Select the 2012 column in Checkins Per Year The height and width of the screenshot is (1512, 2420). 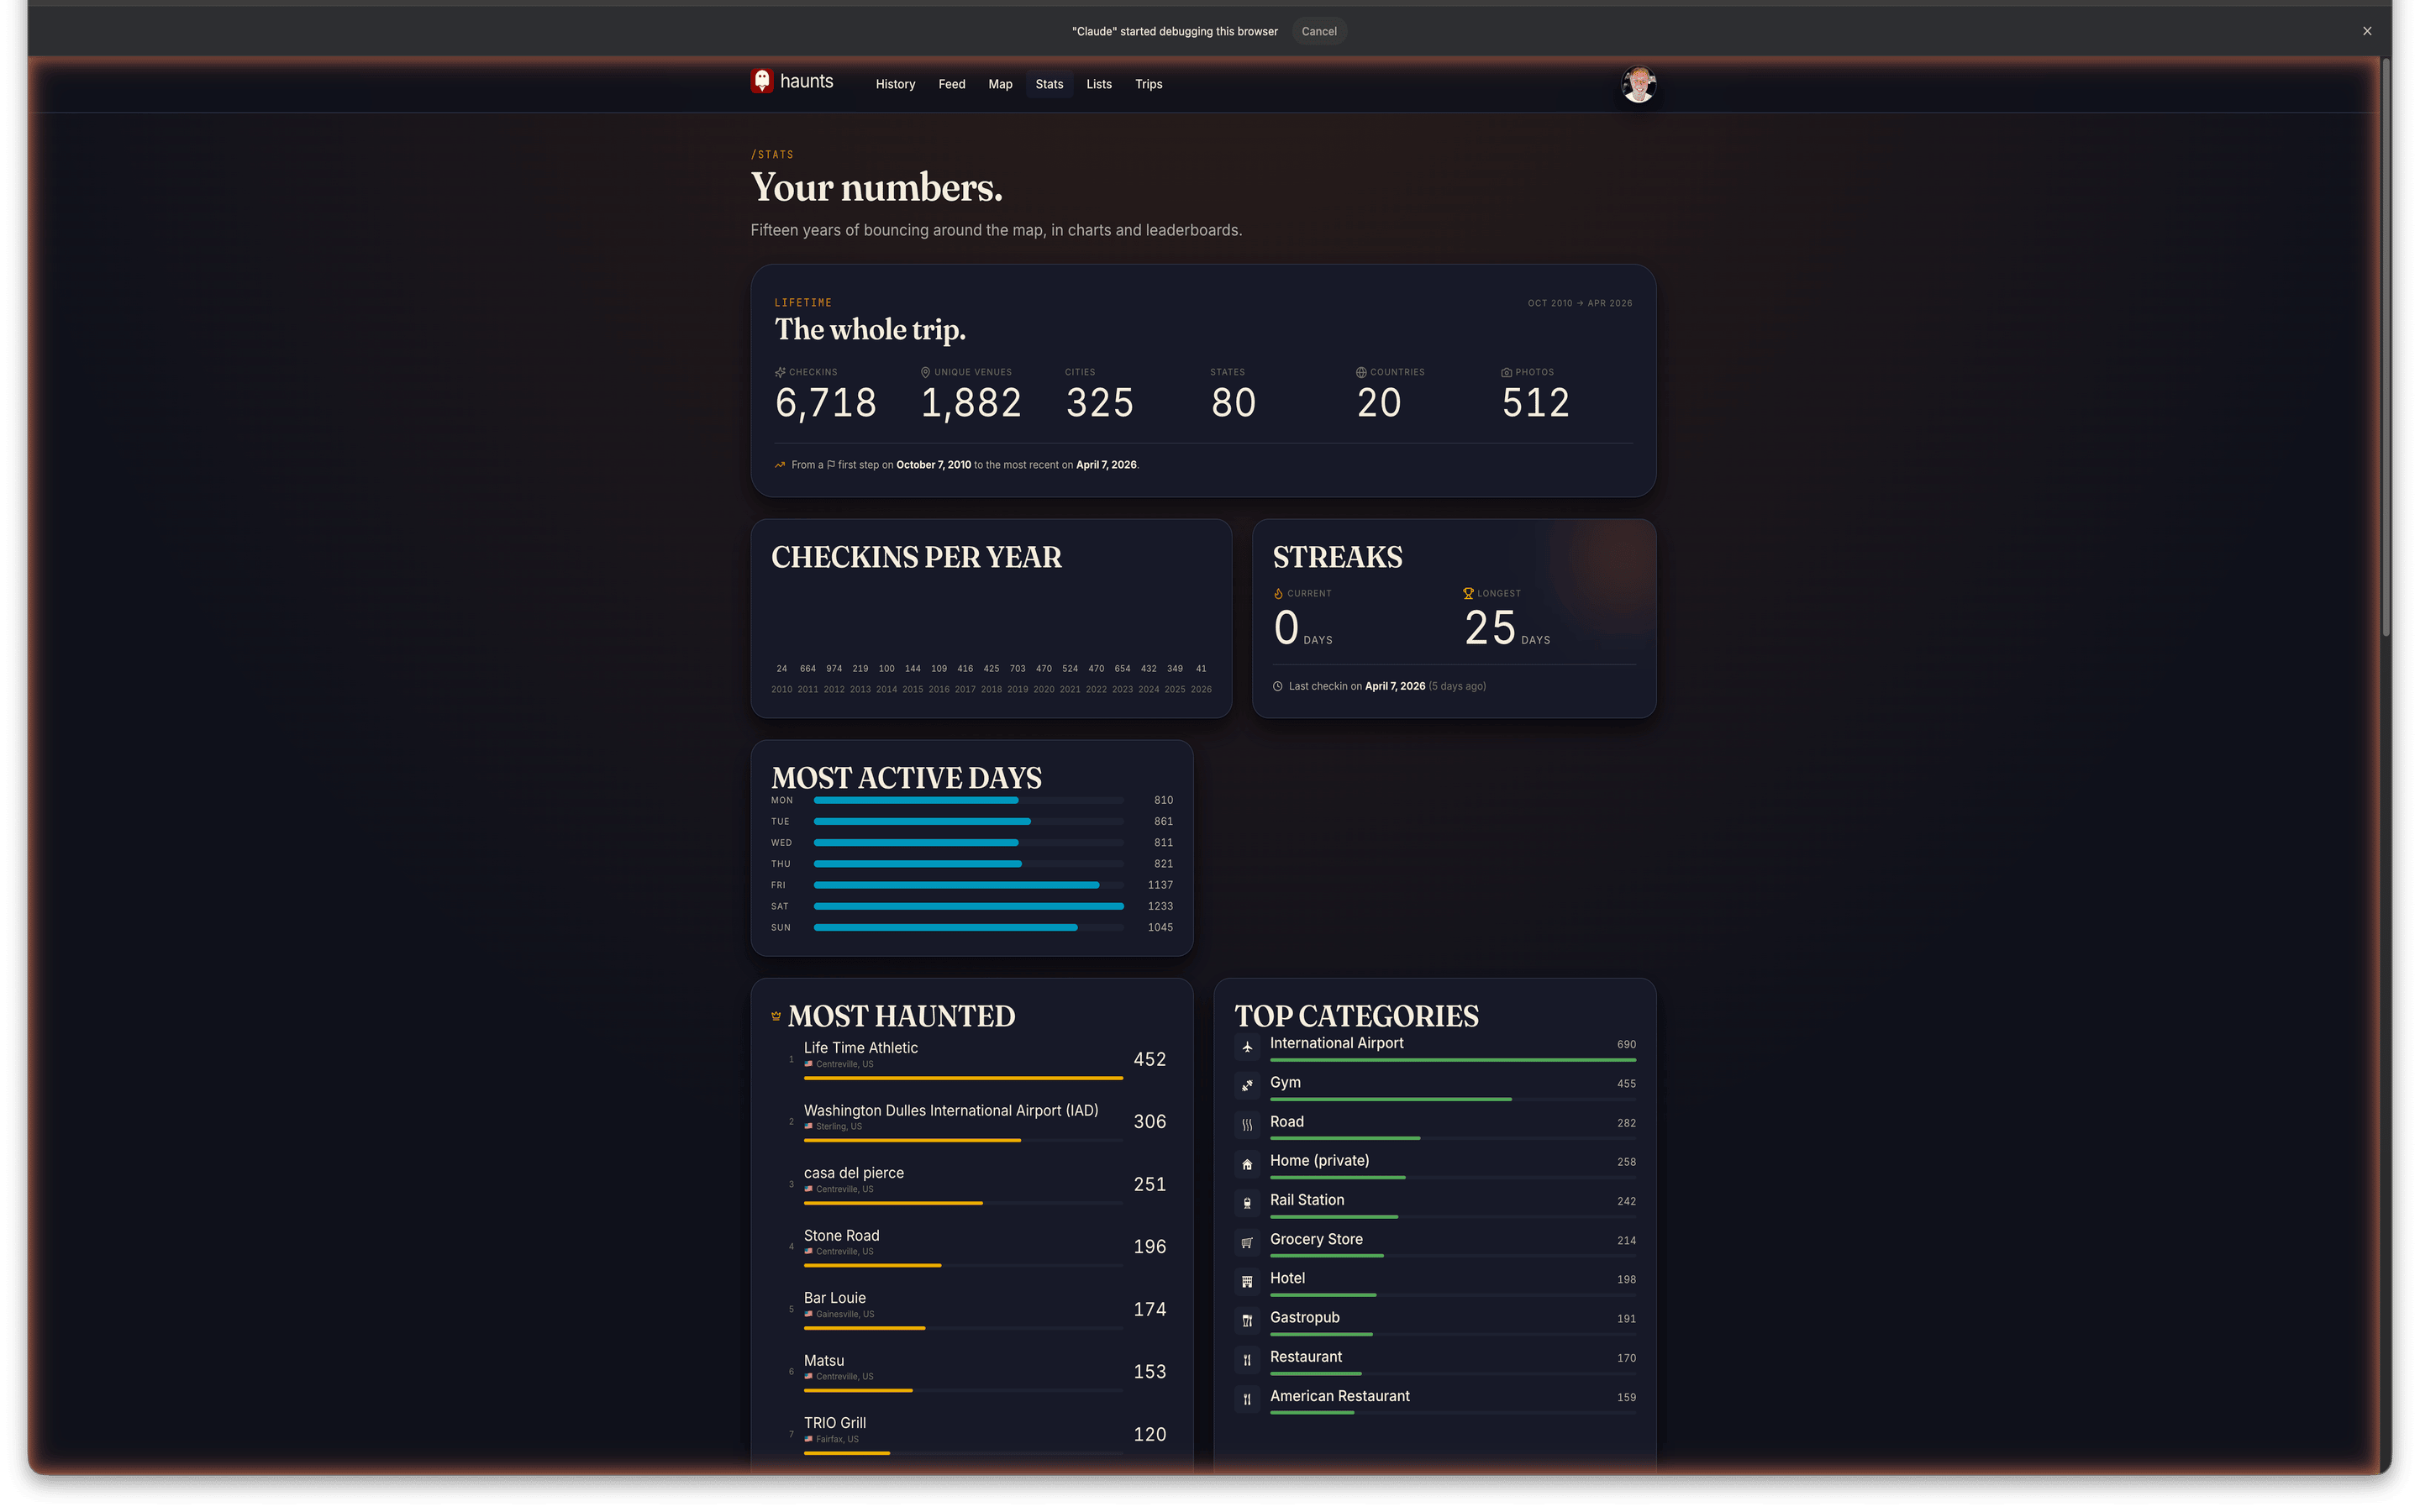834,678
